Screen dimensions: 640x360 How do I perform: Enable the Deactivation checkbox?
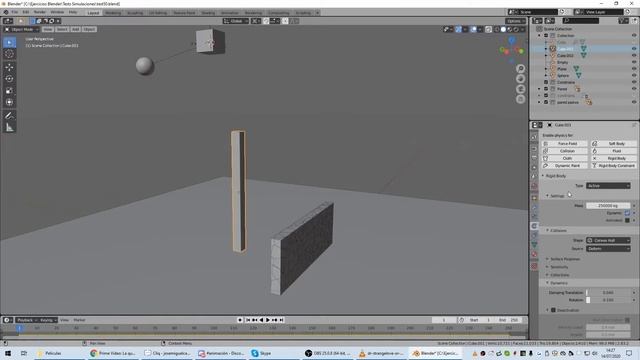[553, 310]
